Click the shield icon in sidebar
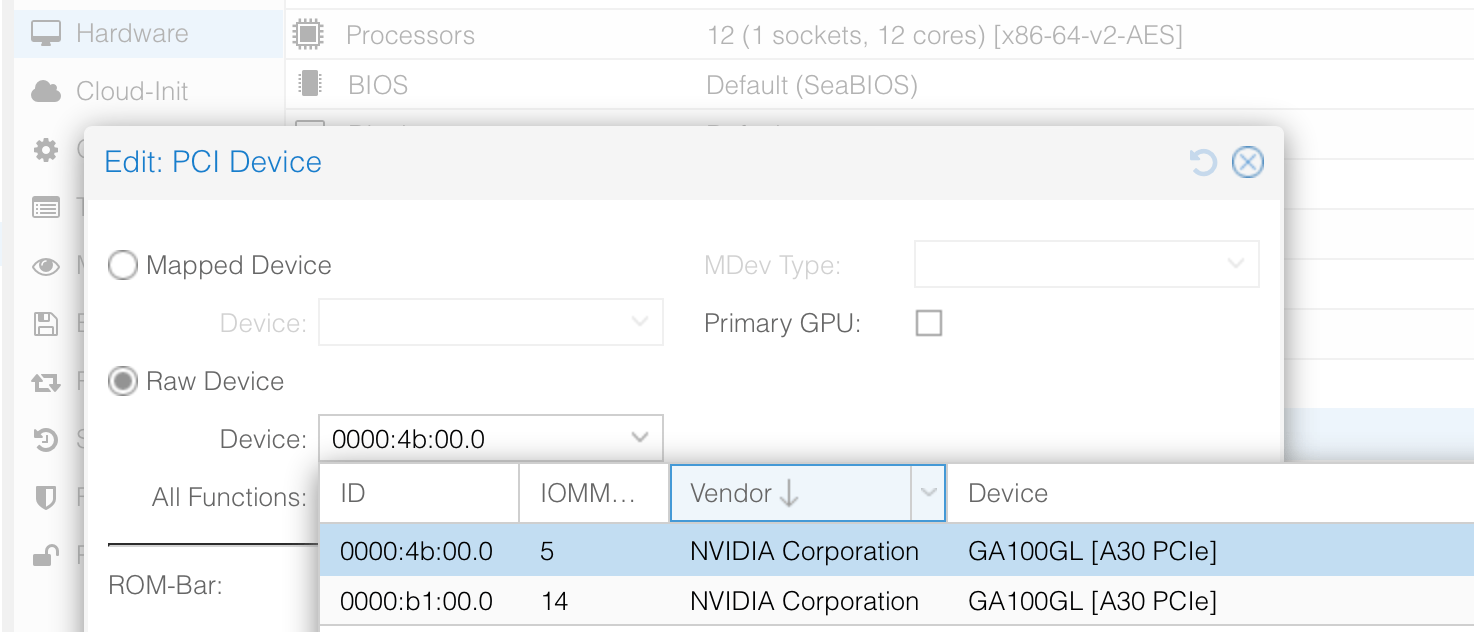The height and width of the screenshot is (632, 1474). coord(46,497)
